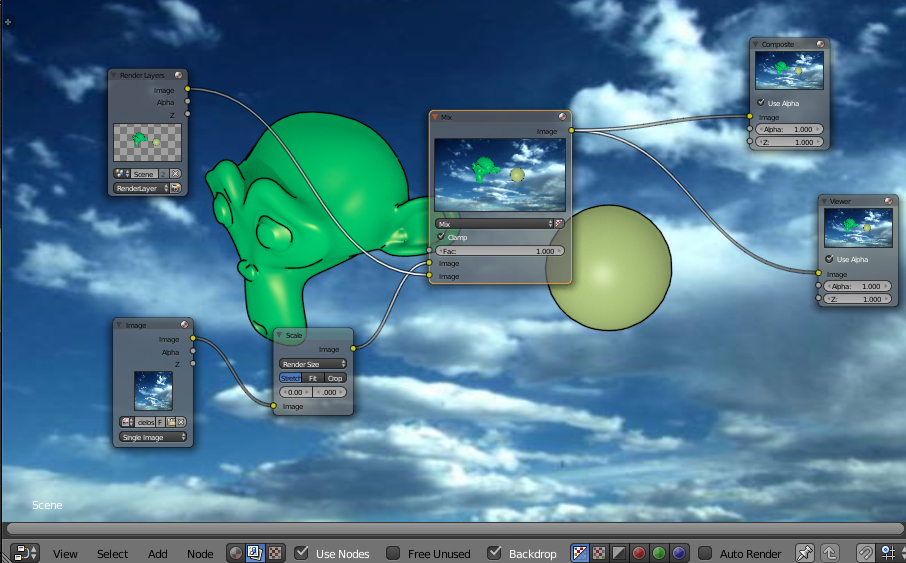This screenshot has height=563, width=906.
Task: Click the plus icon to open the side panel
Action: click(8, 22)
